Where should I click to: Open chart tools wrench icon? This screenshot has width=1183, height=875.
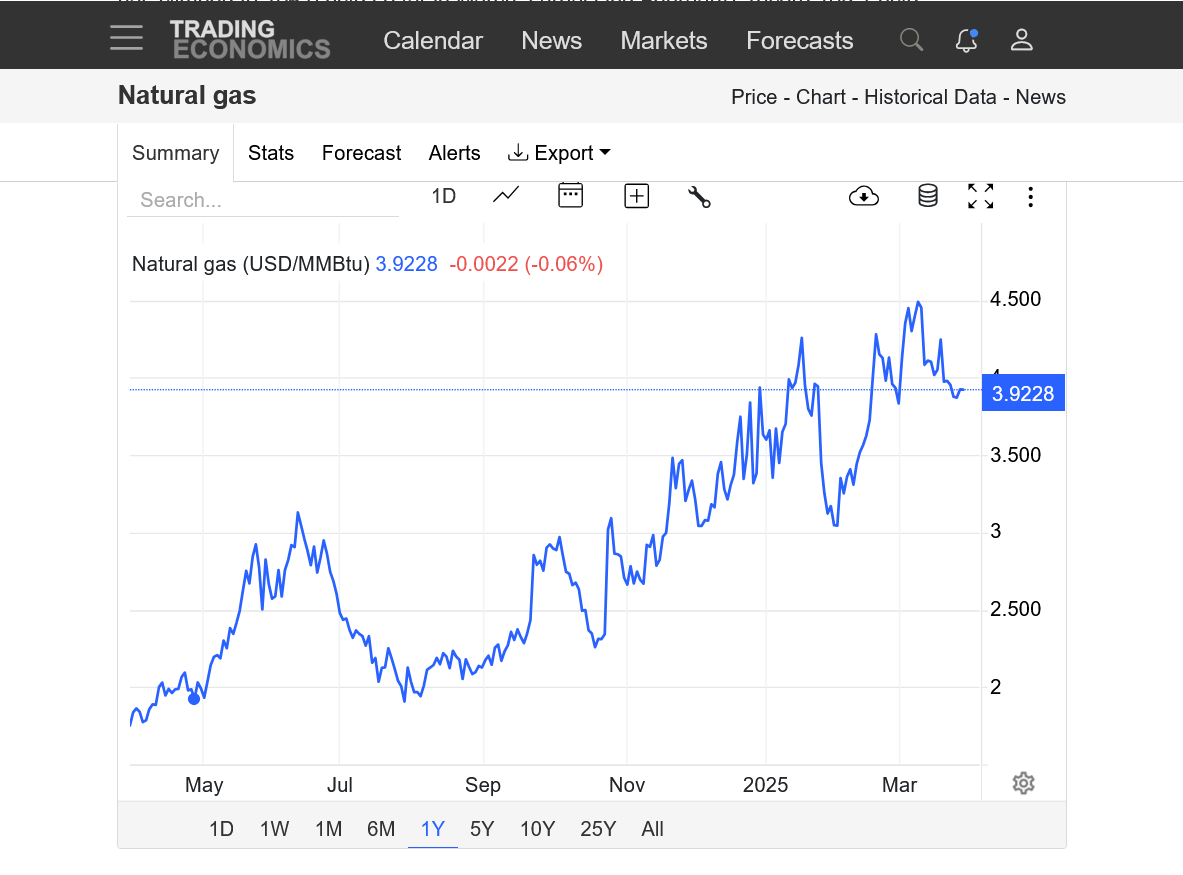tap(699, 196)
